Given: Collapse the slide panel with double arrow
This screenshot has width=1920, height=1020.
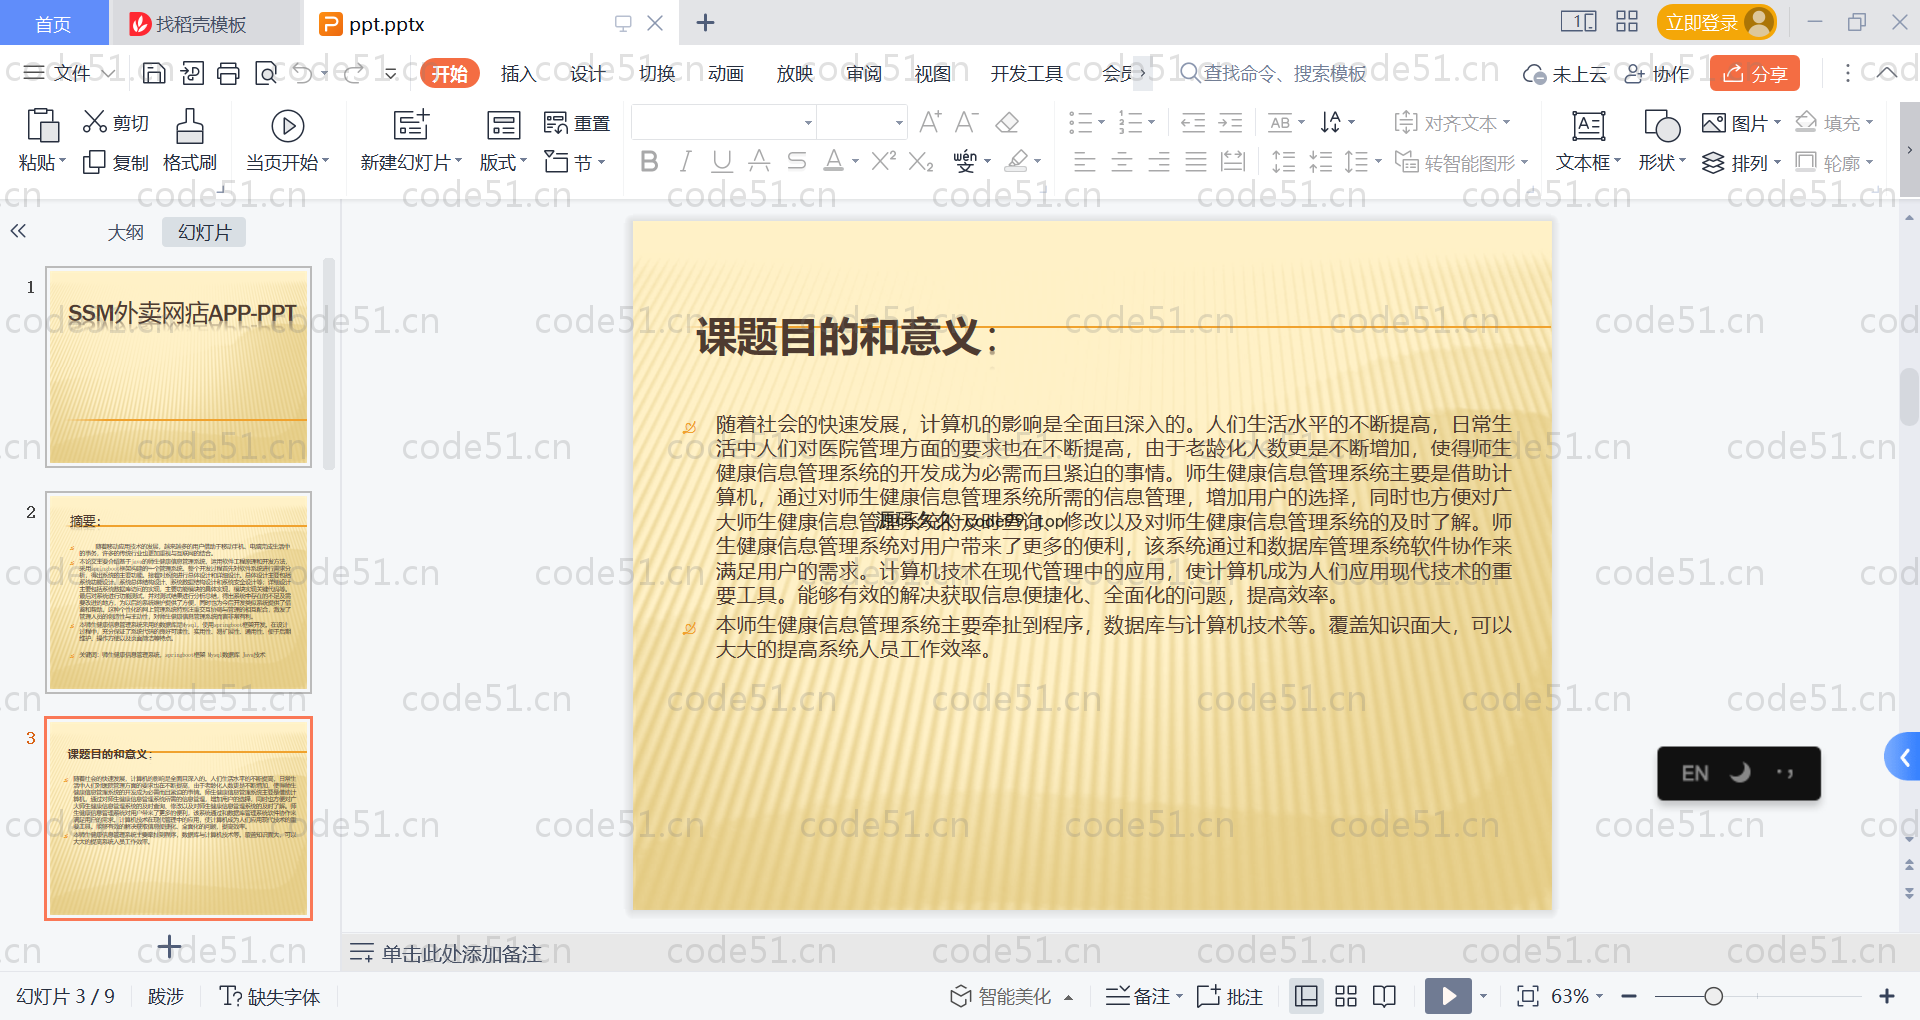Looking at the screenshot, I should coord(18,231).
